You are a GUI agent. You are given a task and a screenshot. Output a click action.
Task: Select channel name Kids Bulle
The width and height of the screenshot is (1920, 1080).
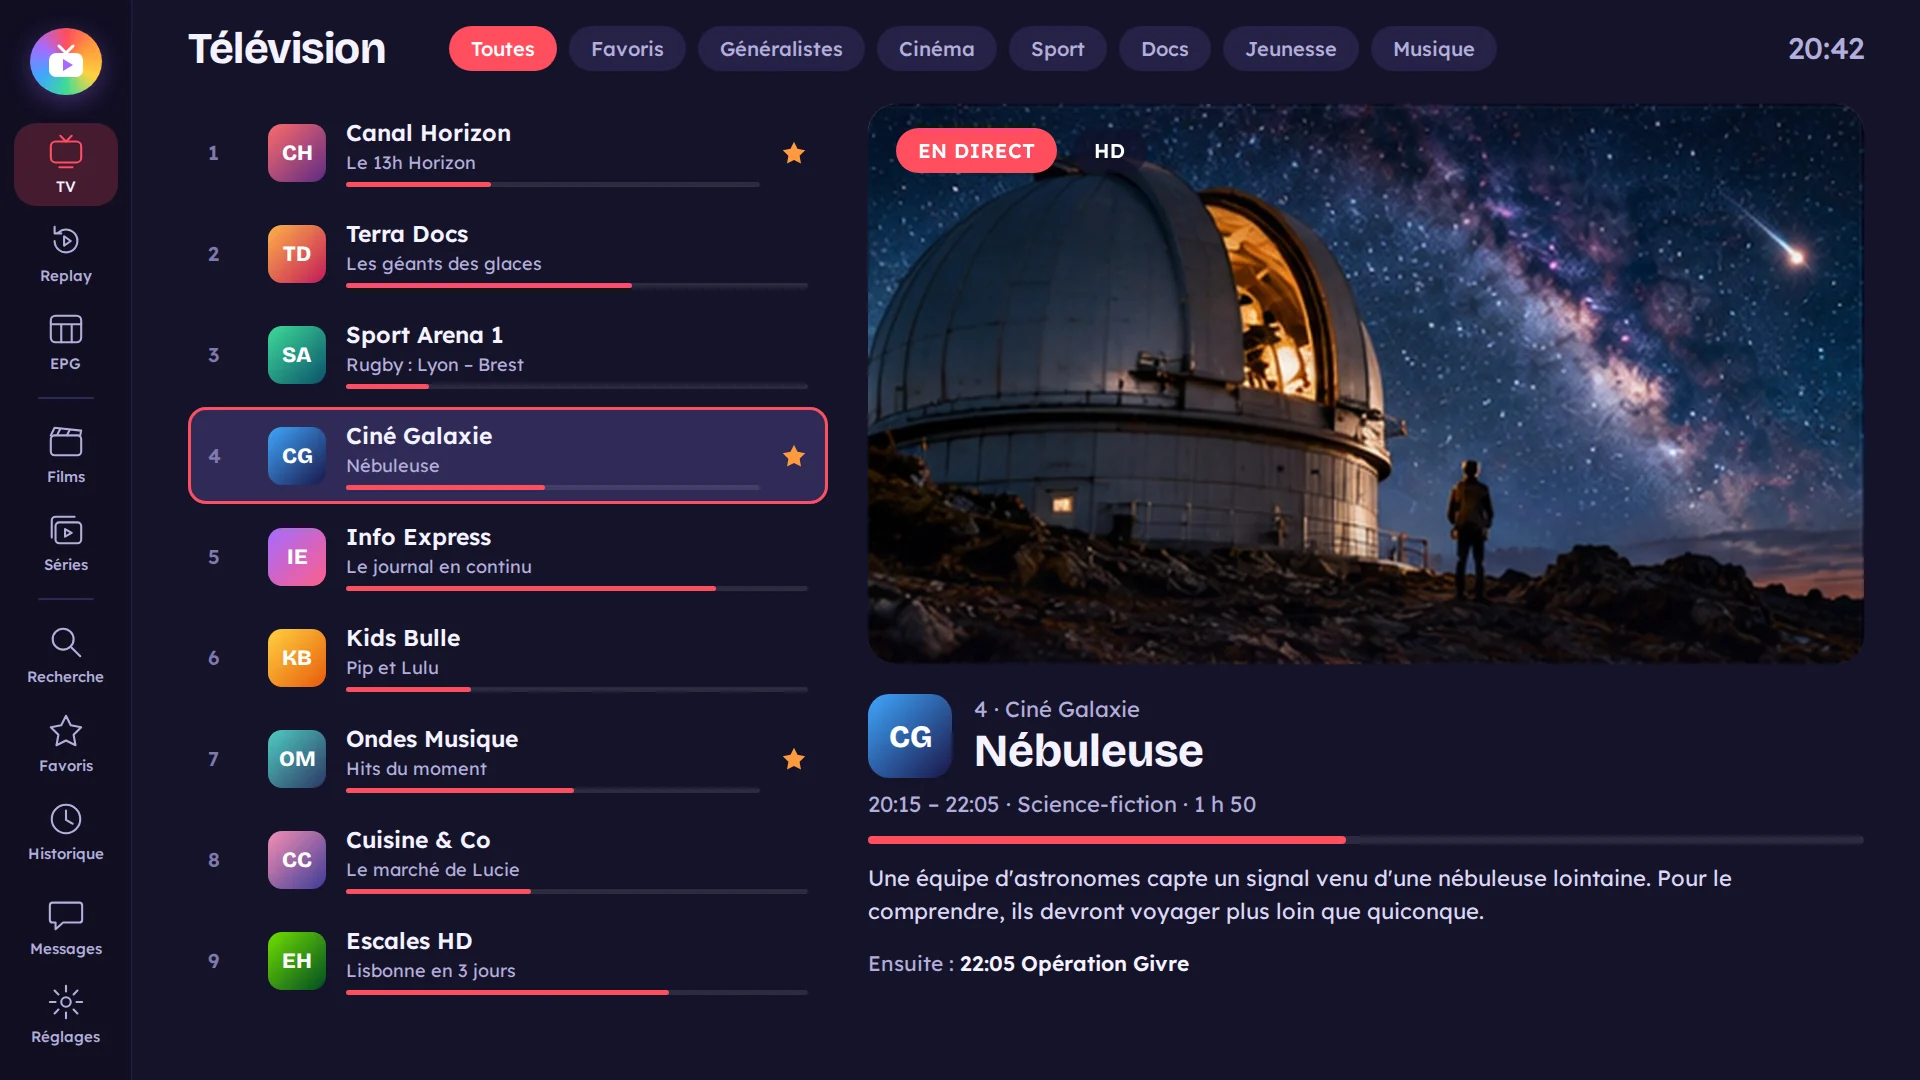click(x=403, y=638)
